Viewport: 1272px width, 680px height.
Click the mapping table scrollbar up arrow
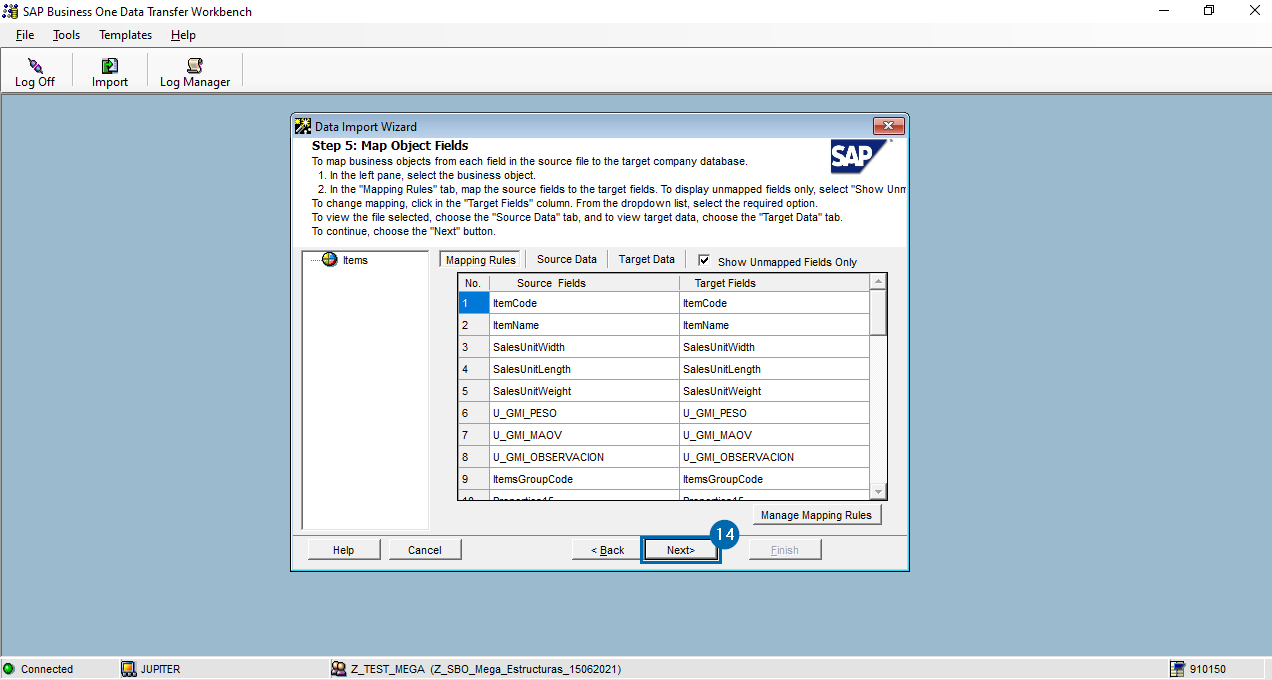point(878,281)
